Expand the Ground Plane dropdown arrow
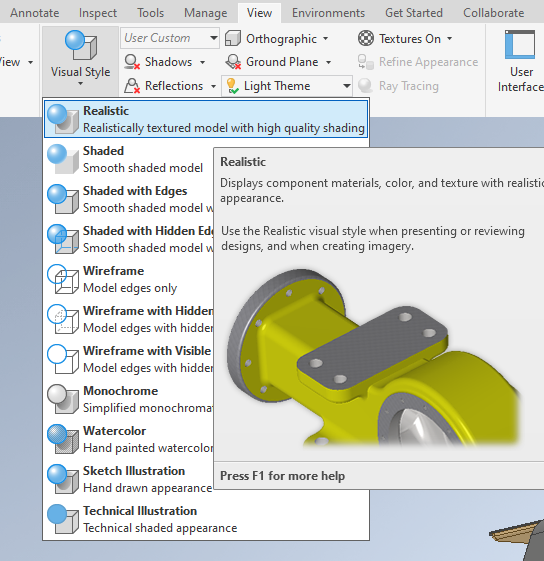544x561 pixels. click(329, 62)
